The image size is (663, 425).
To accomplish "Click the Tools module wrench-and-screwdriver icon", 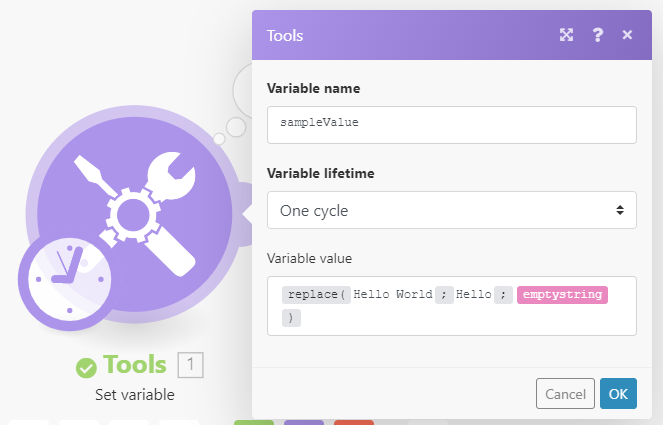I will [x=134, y=214].
